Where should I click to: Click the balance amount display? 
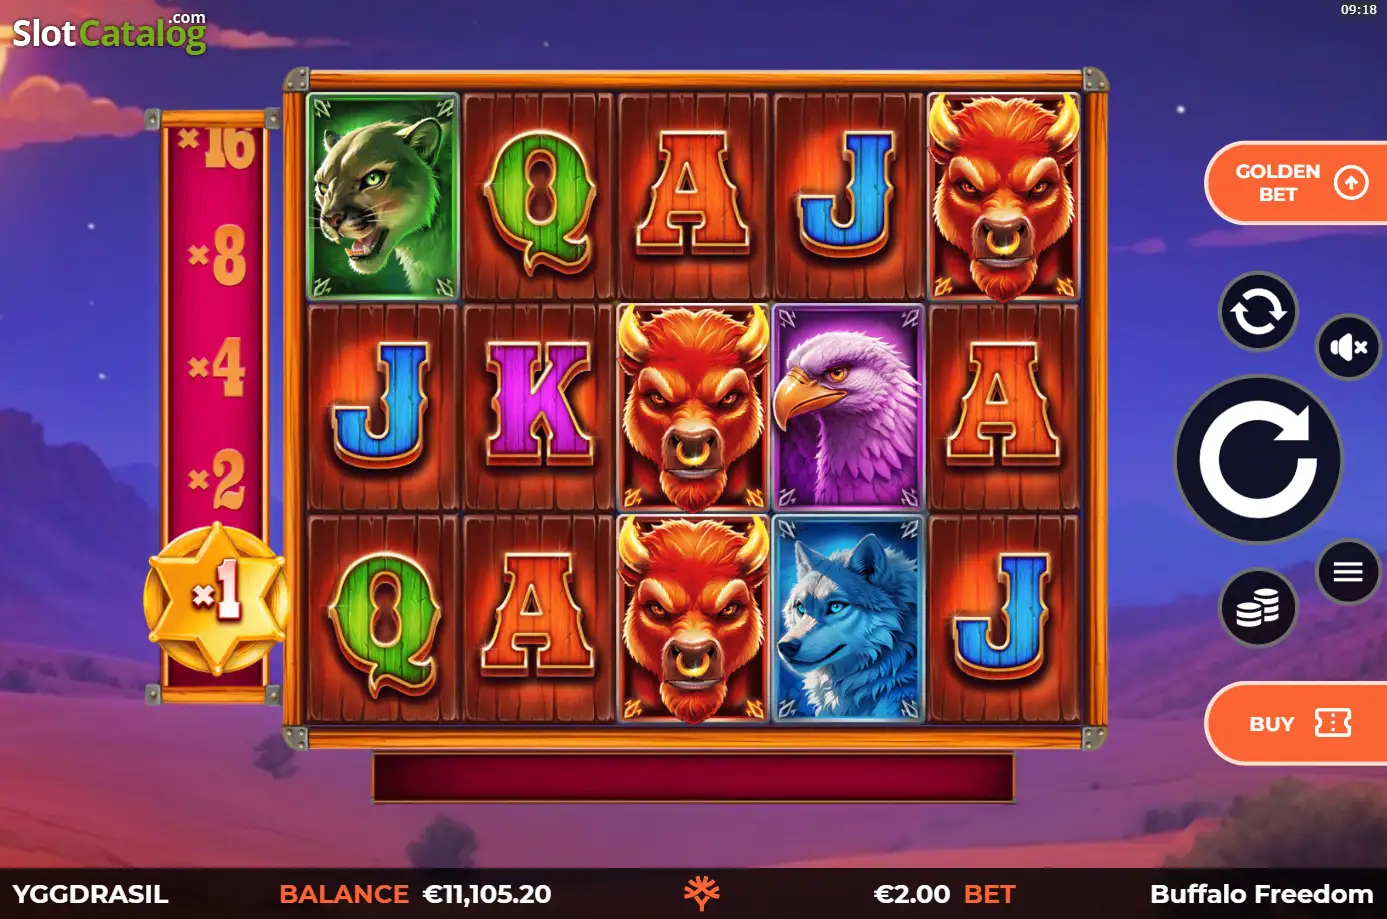tap(487, 894)
